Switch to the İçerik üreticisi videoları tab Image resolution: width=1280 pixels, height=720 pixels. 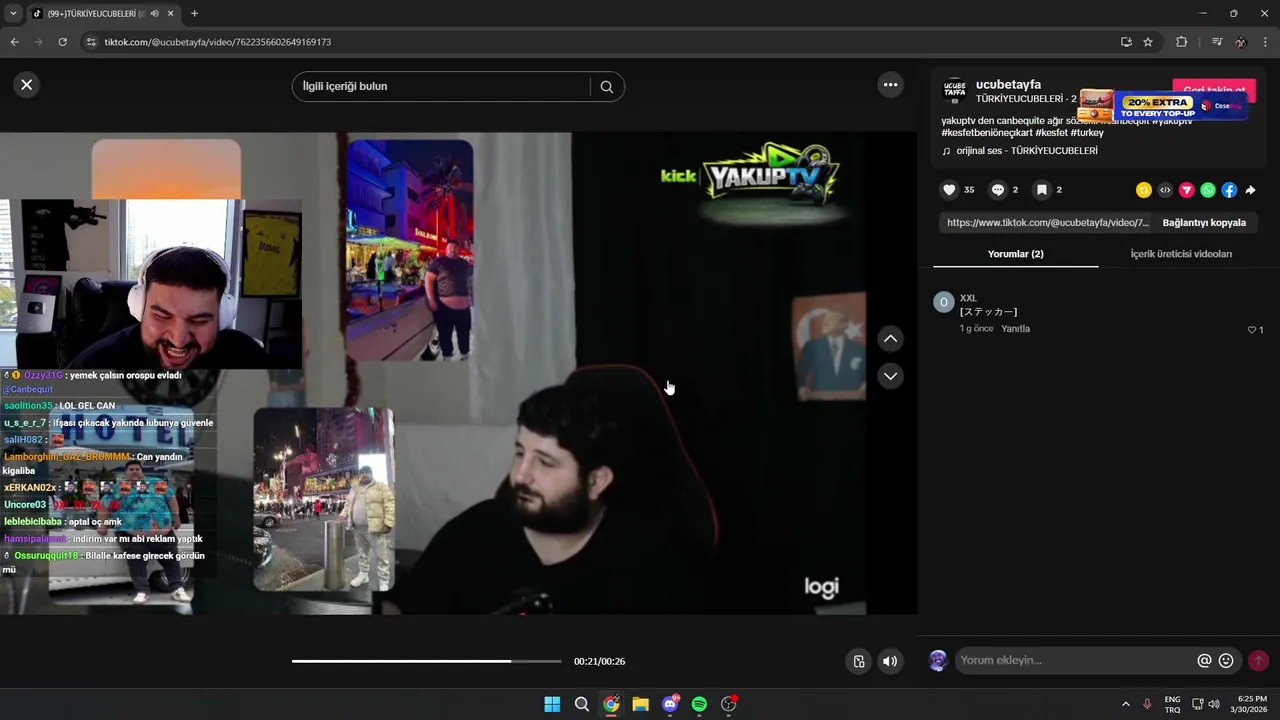coord(1181,254)
